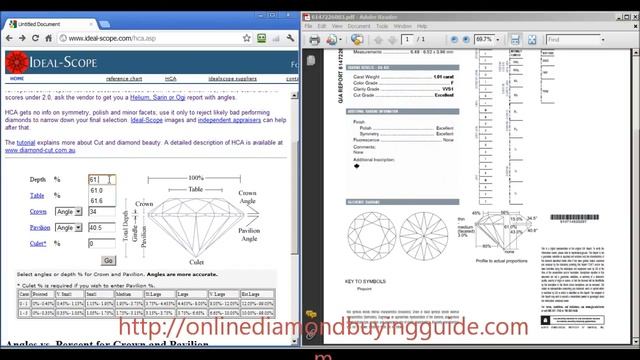The height and width of the screenshot is (360, 640).
Task: Bookmark the page with the star icon
Action: click(x=247, y=38)
